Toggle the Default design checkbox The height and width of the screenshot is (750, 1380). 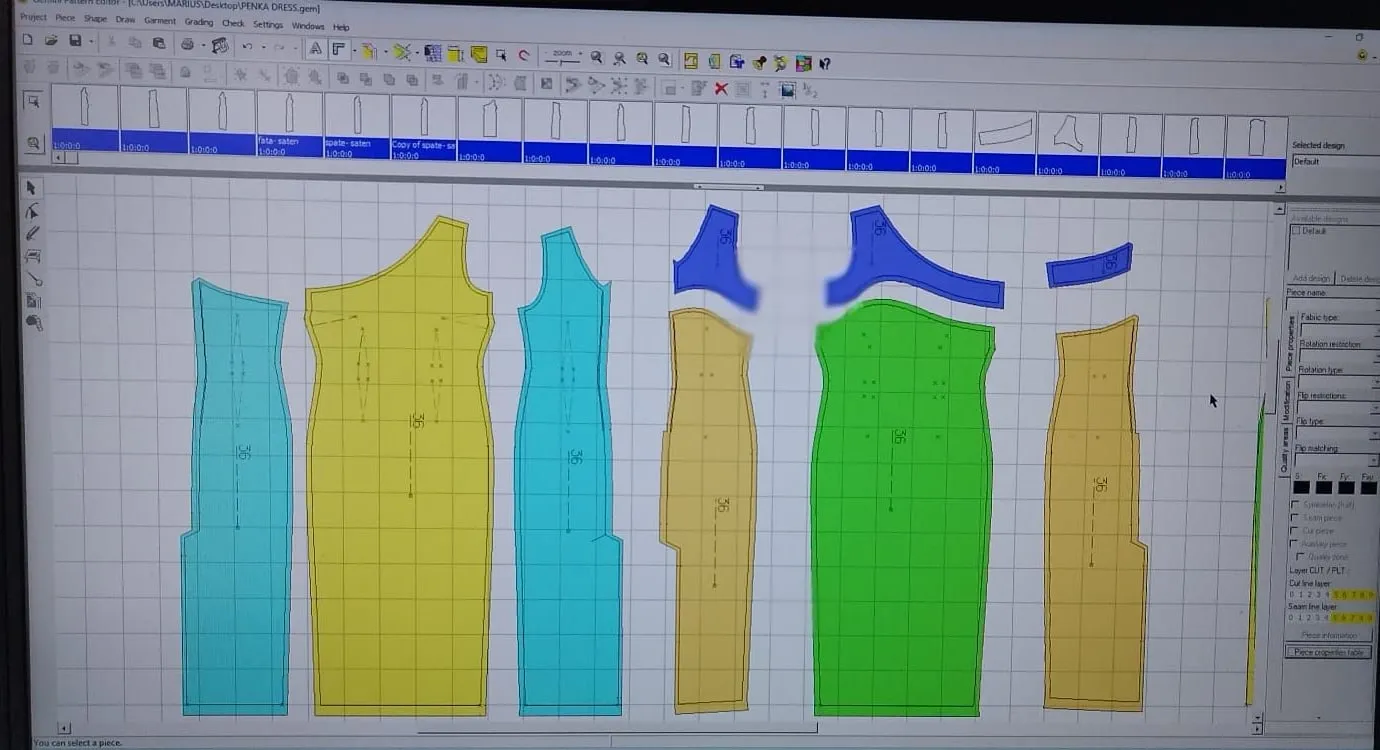[x=1297, y=231]
